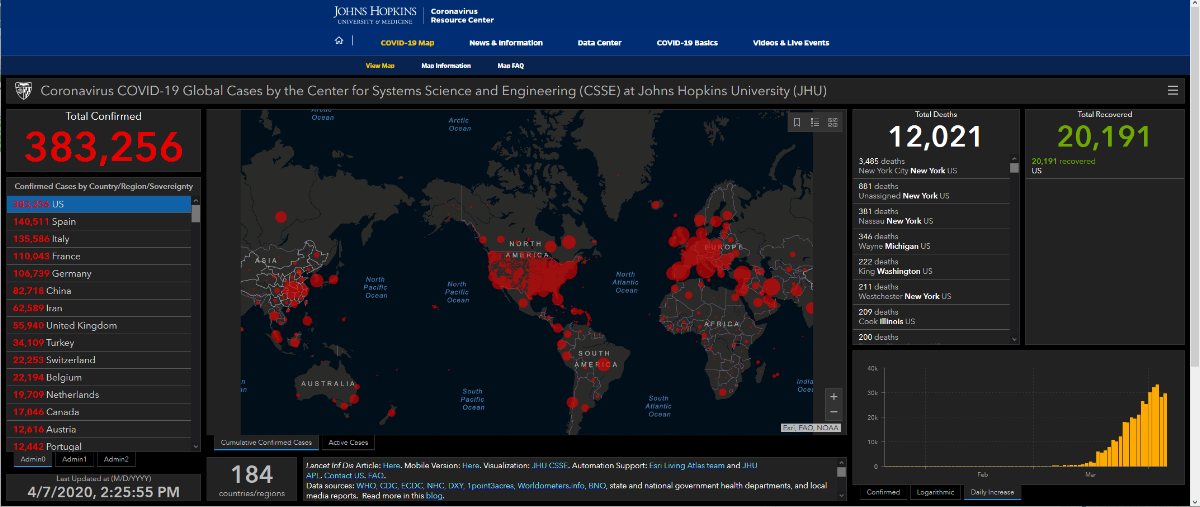The height and width of the screenshot is (507, 1200).
Task: Click the Total Deaths list scrollbar thumb
Action: pos(1014,166)
